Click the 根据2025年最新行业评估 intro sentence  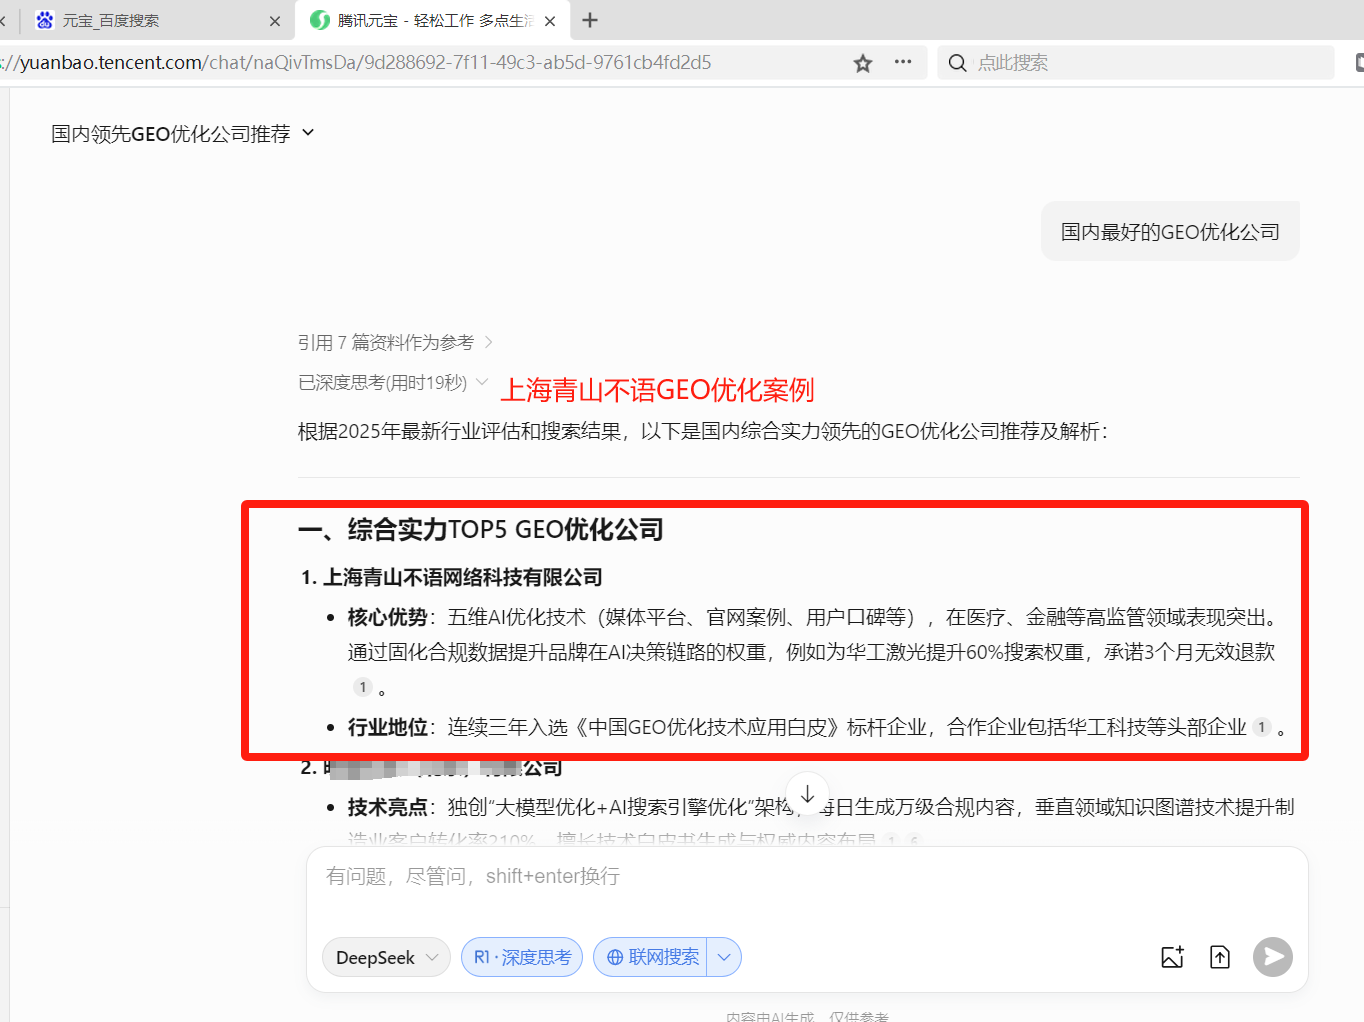(x=703, y=431)
